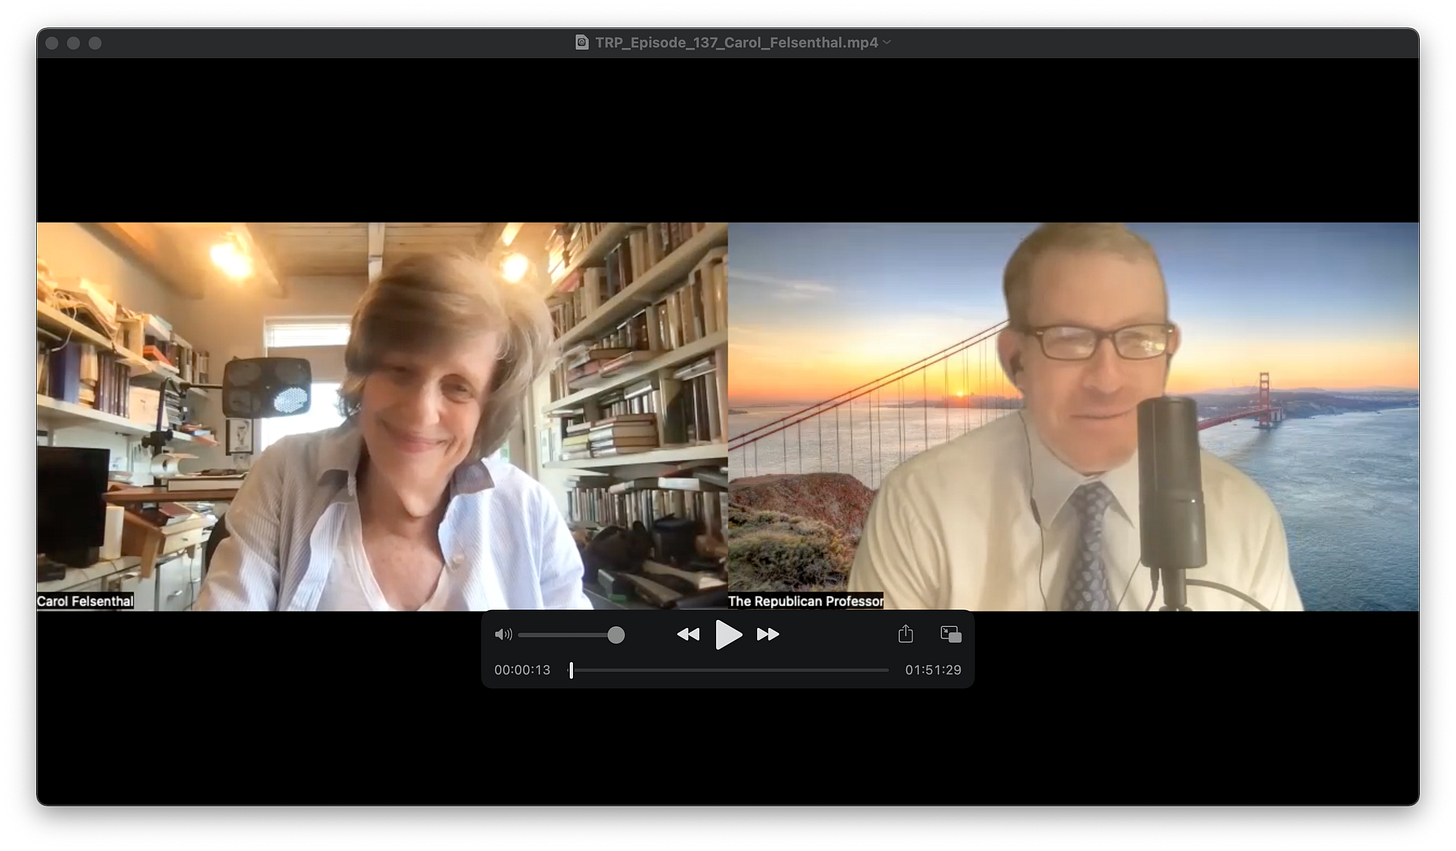Minimize the video window
1456x851 pixels.
[74, 43]
